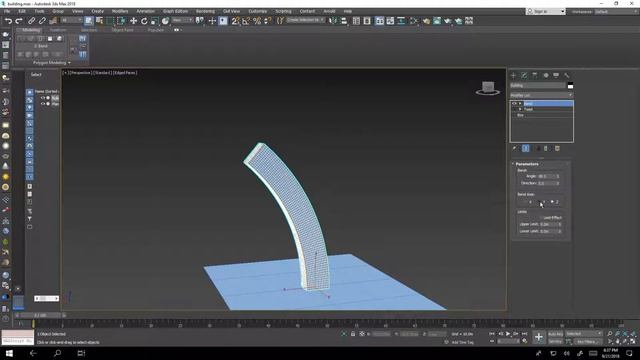This screenshot has width=640, height=360.
Task: Open the Edit menu
Action: click(22, 11)
